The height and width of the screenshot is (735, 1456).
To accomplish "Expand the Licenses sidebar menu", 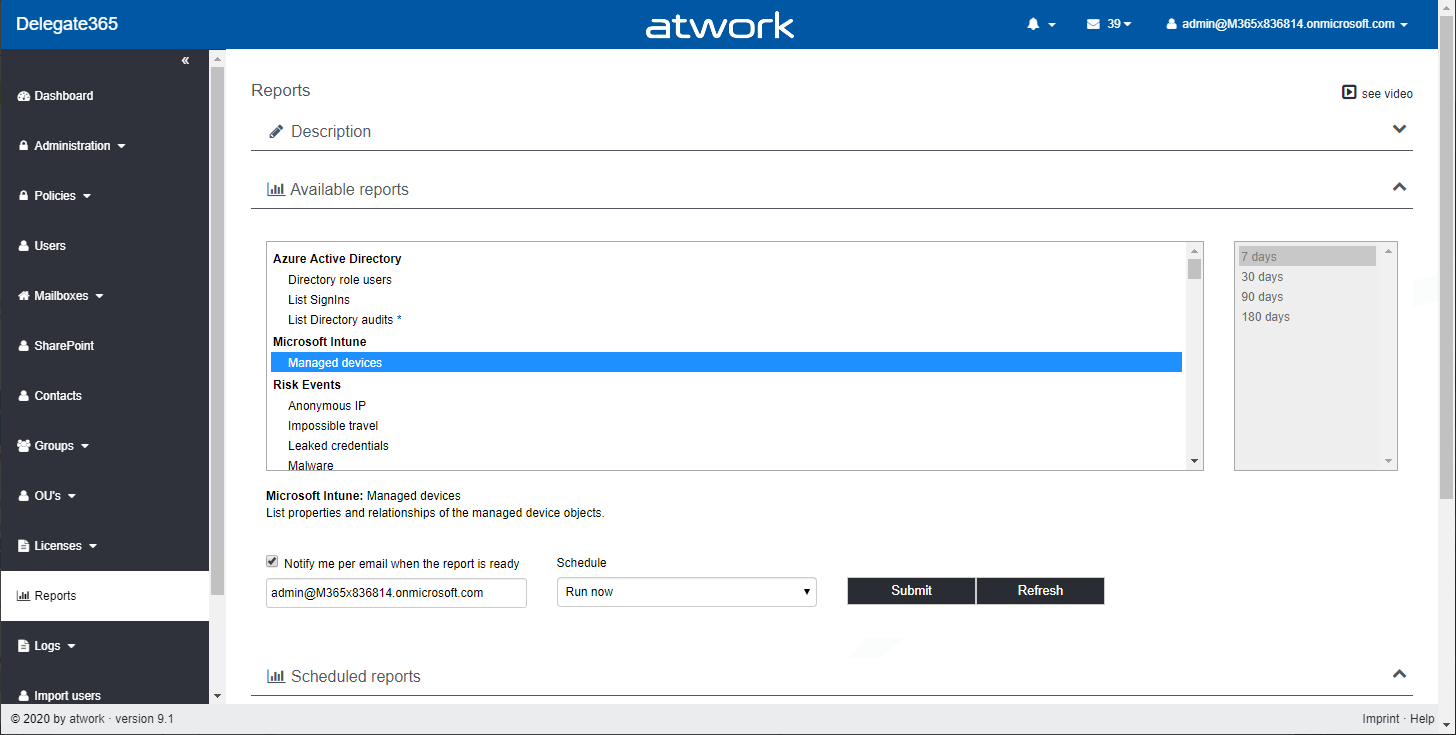I will 59,546.
